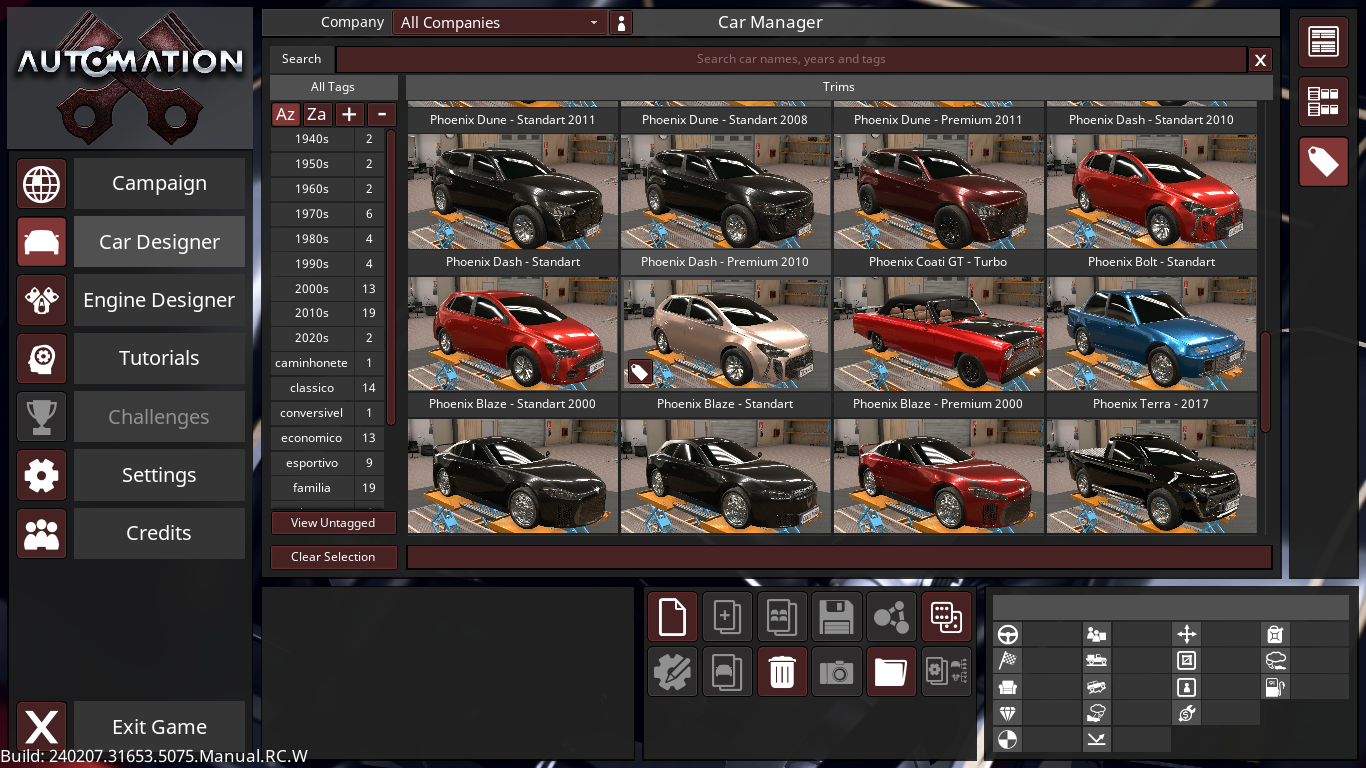Open the tag editor price-tag icon
This screenshot has height=768, width=1366.
(x=1323, y=162)
